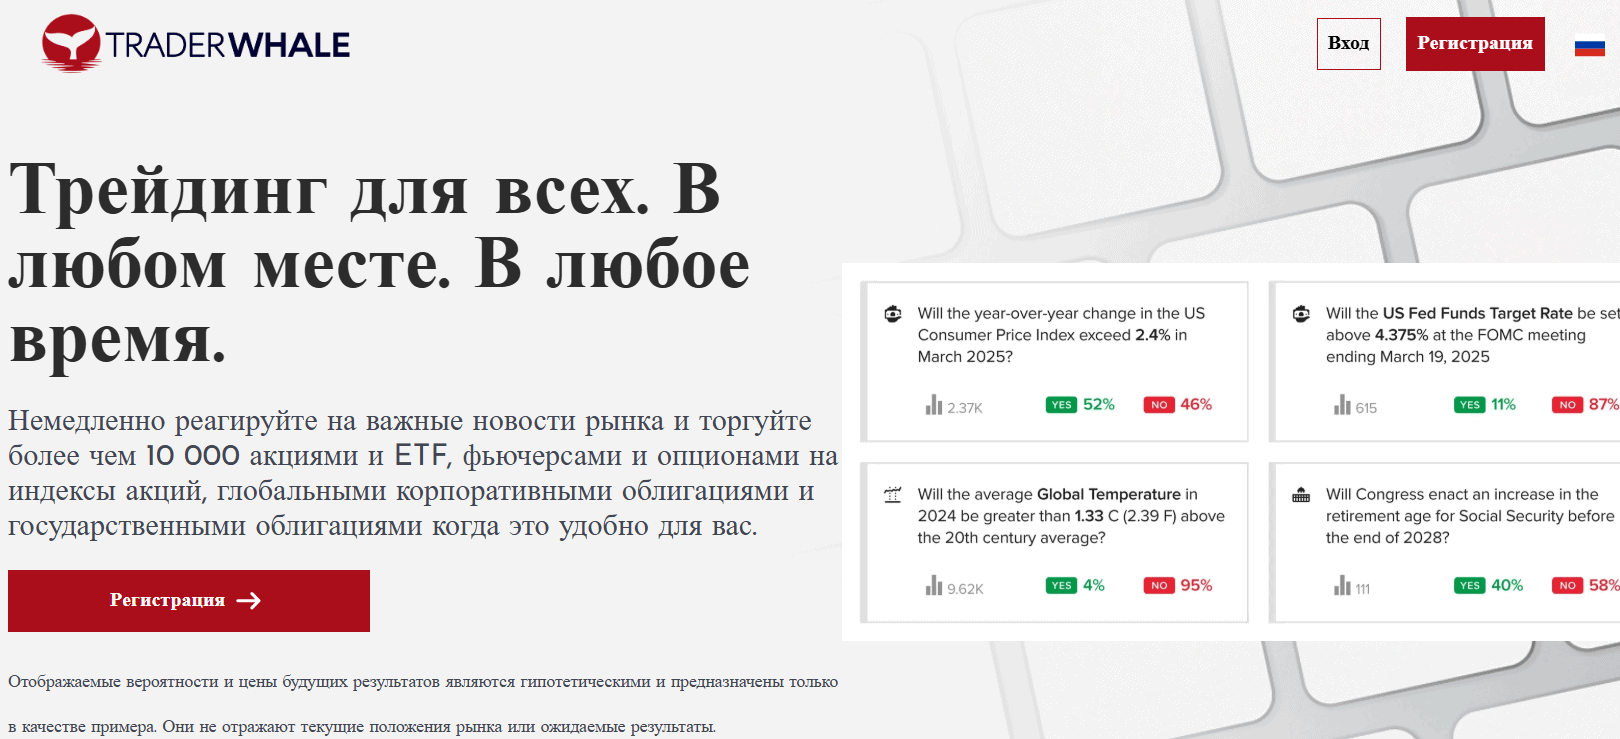Click the TraderWhale whale logo icon
Viewport: 1620px width, 739px height.
coord(70,43)
